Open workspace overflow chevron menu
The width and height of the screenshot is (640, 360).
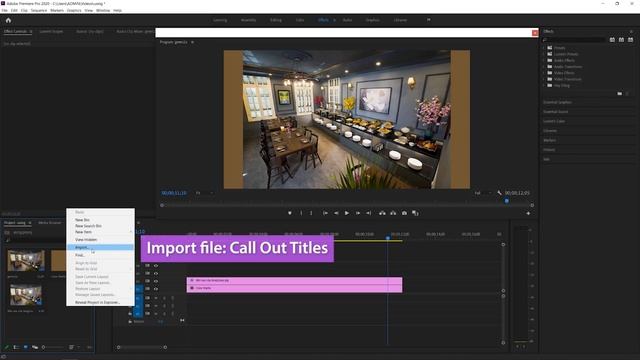[429, 20]
